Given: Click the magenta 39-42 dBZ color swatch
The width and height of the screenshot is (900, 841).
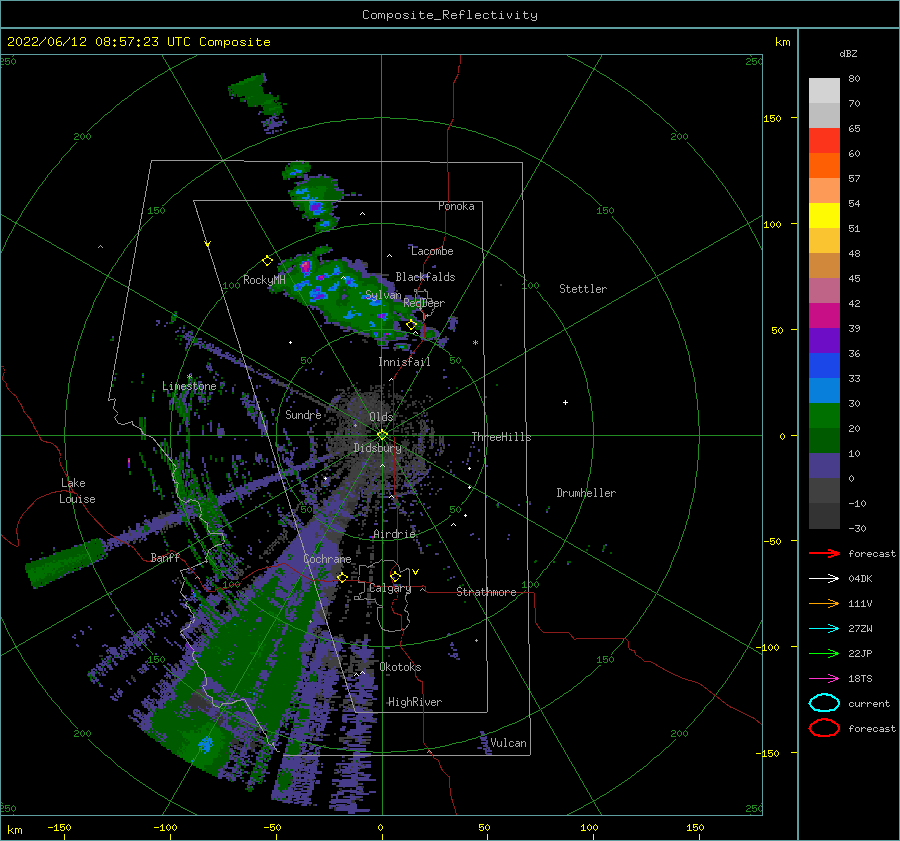Looking at the screenshot, I should [824, 315].
